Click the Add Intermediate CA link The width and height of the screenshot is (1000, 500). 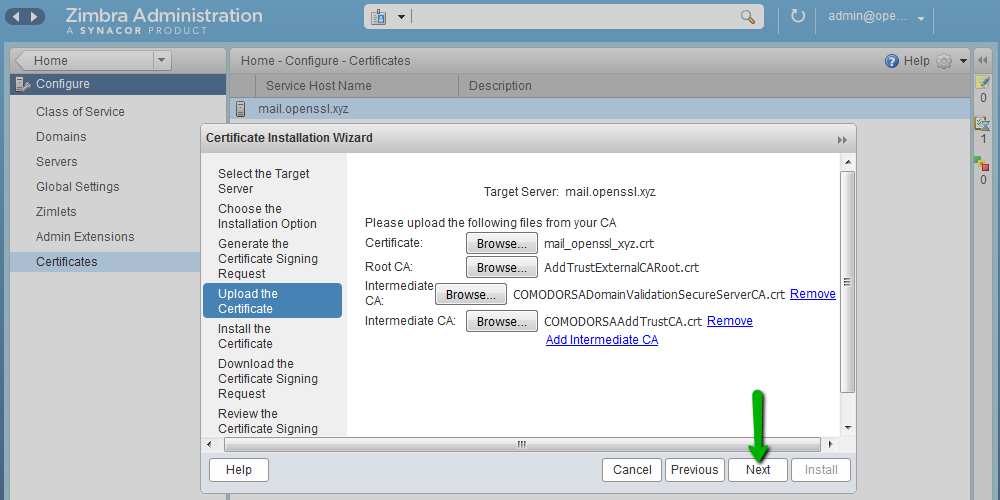tap(601, 340)
